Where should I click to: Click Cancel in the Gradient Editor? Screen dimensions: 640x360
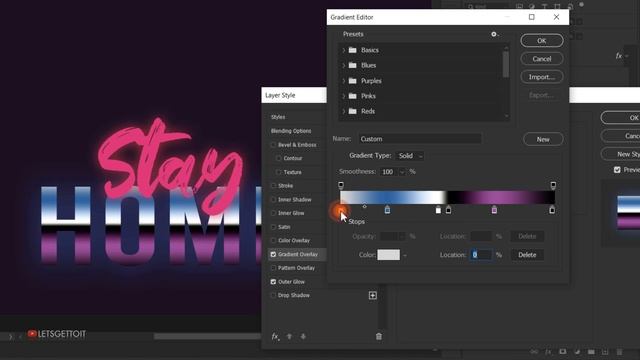tap(542, 59)
